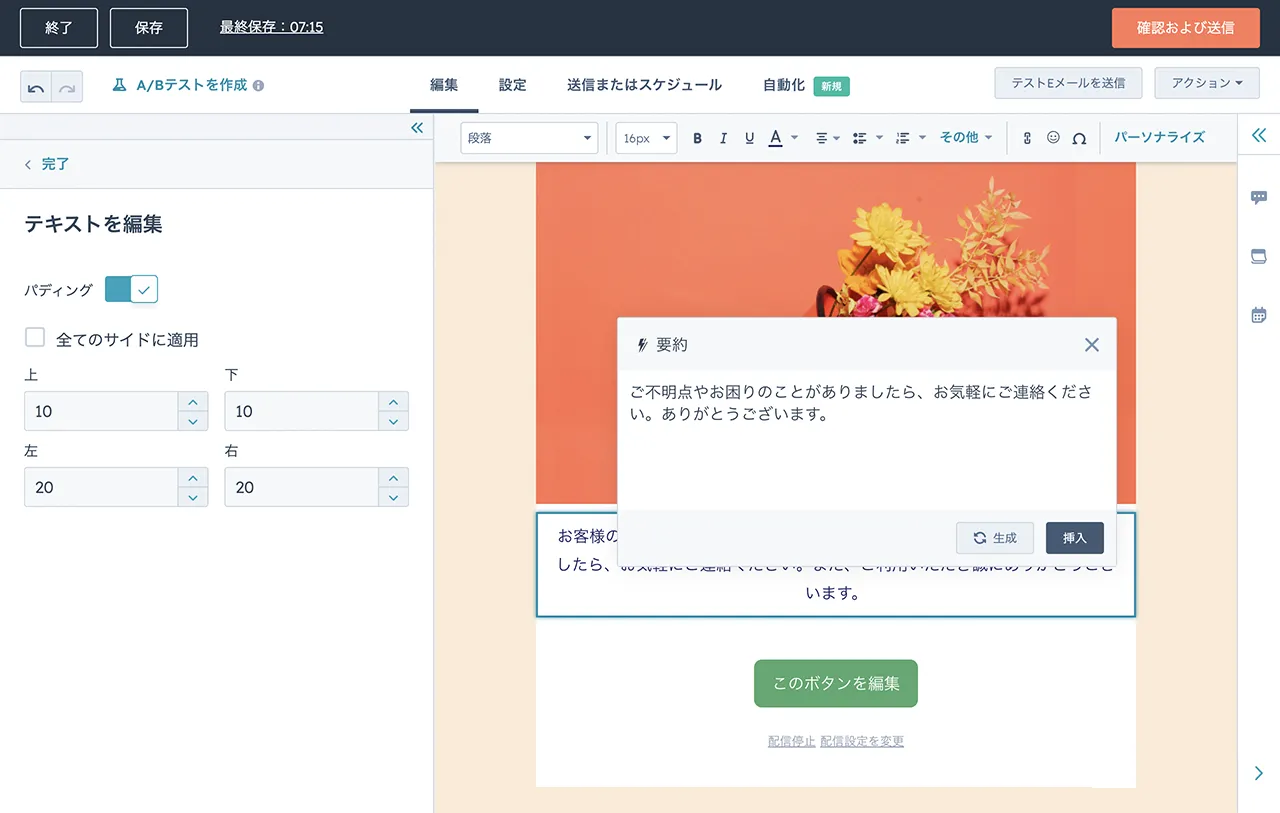Click the text alignment icon

[821, 138]
